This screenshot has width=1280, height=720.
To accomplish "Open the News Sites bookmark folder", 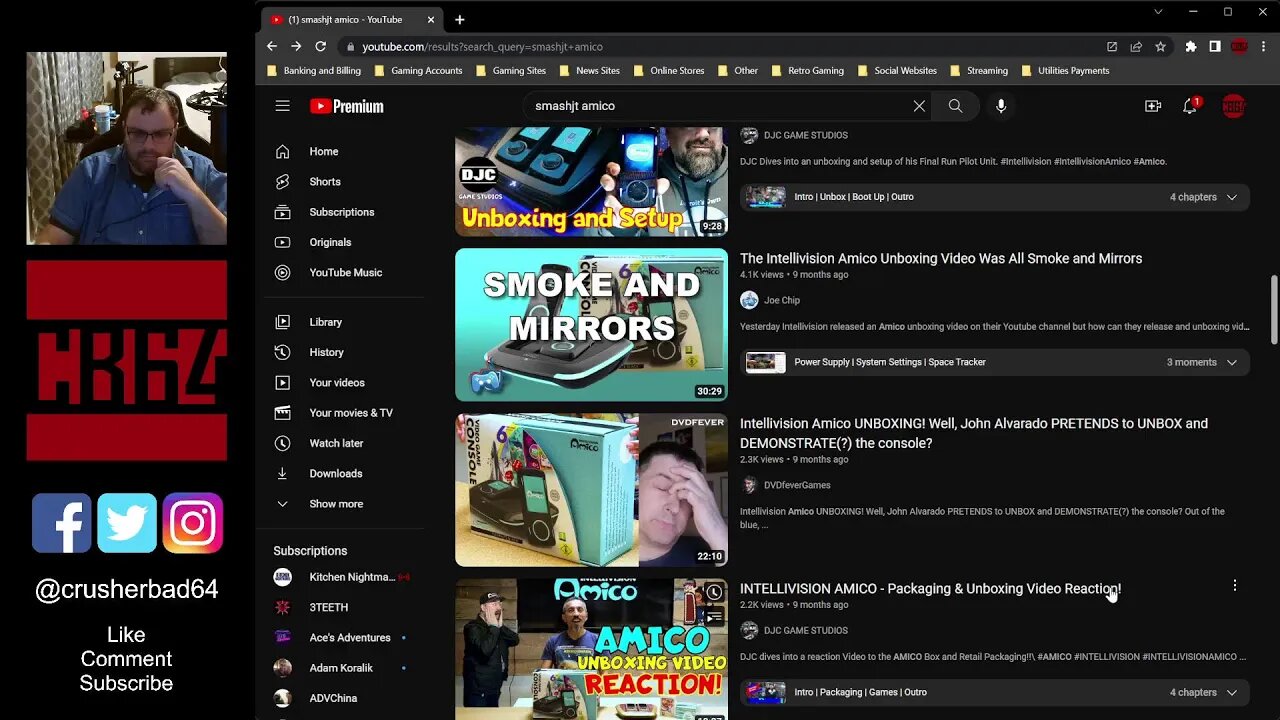I will [590, 71].
